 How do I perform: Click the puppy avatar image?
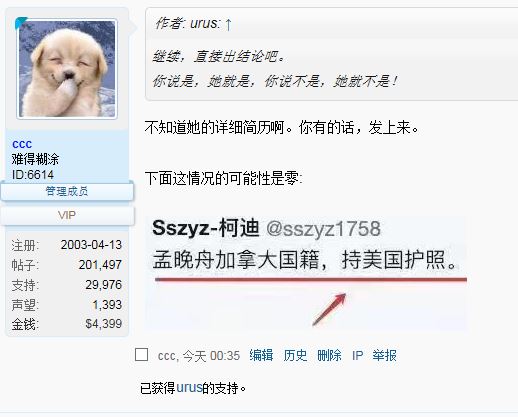(67, 69)
